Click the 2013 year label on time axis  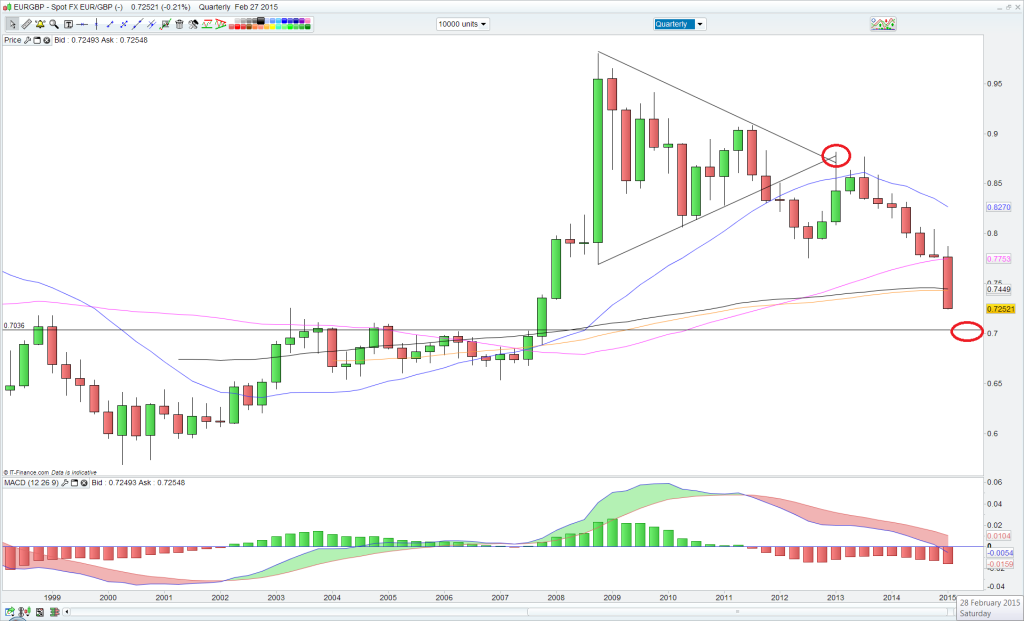(x=835, y=597)
